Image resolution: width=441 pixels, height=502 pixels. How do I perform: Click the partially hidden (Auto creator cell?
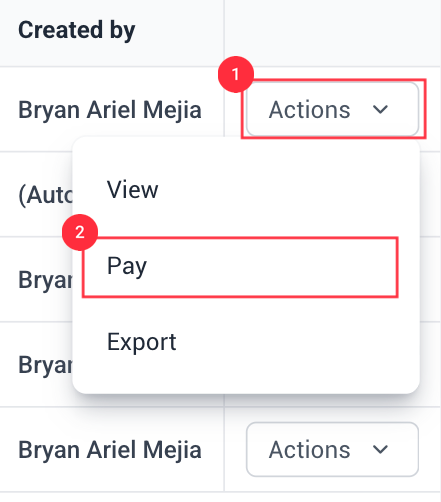[x=45, y=195]
